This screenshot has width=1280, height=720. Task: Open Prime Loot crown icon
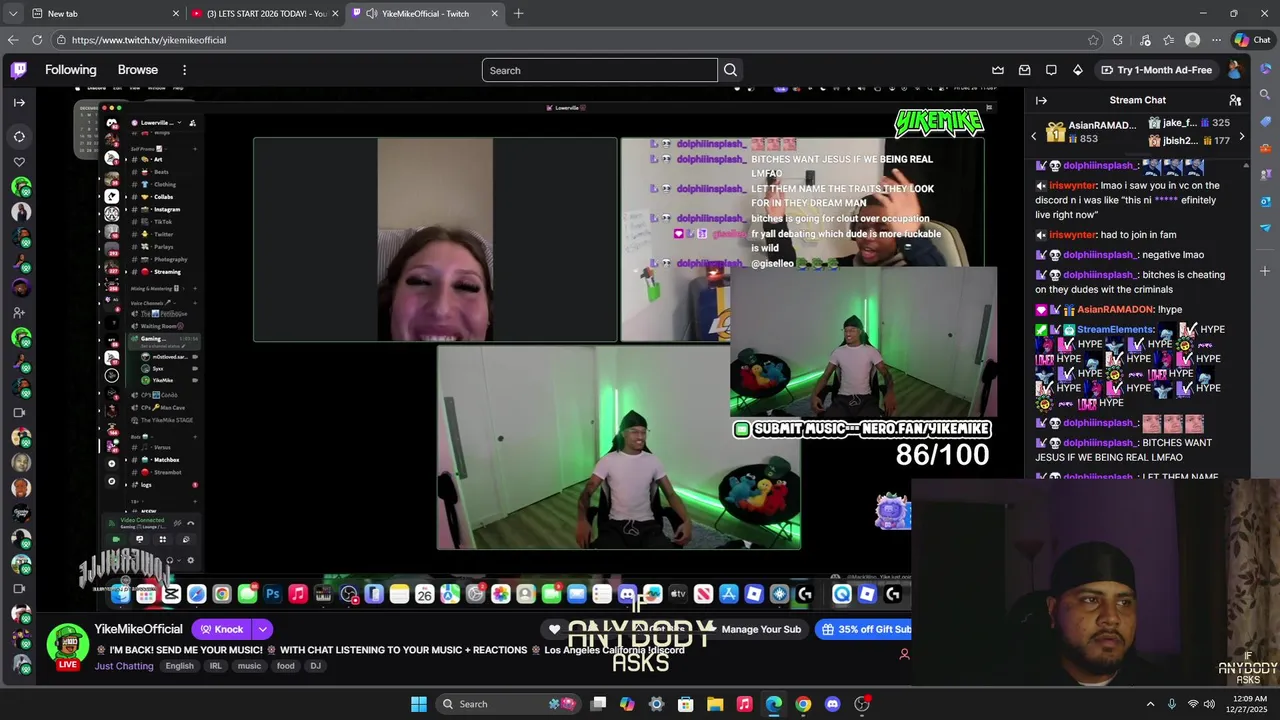[998, 70]
